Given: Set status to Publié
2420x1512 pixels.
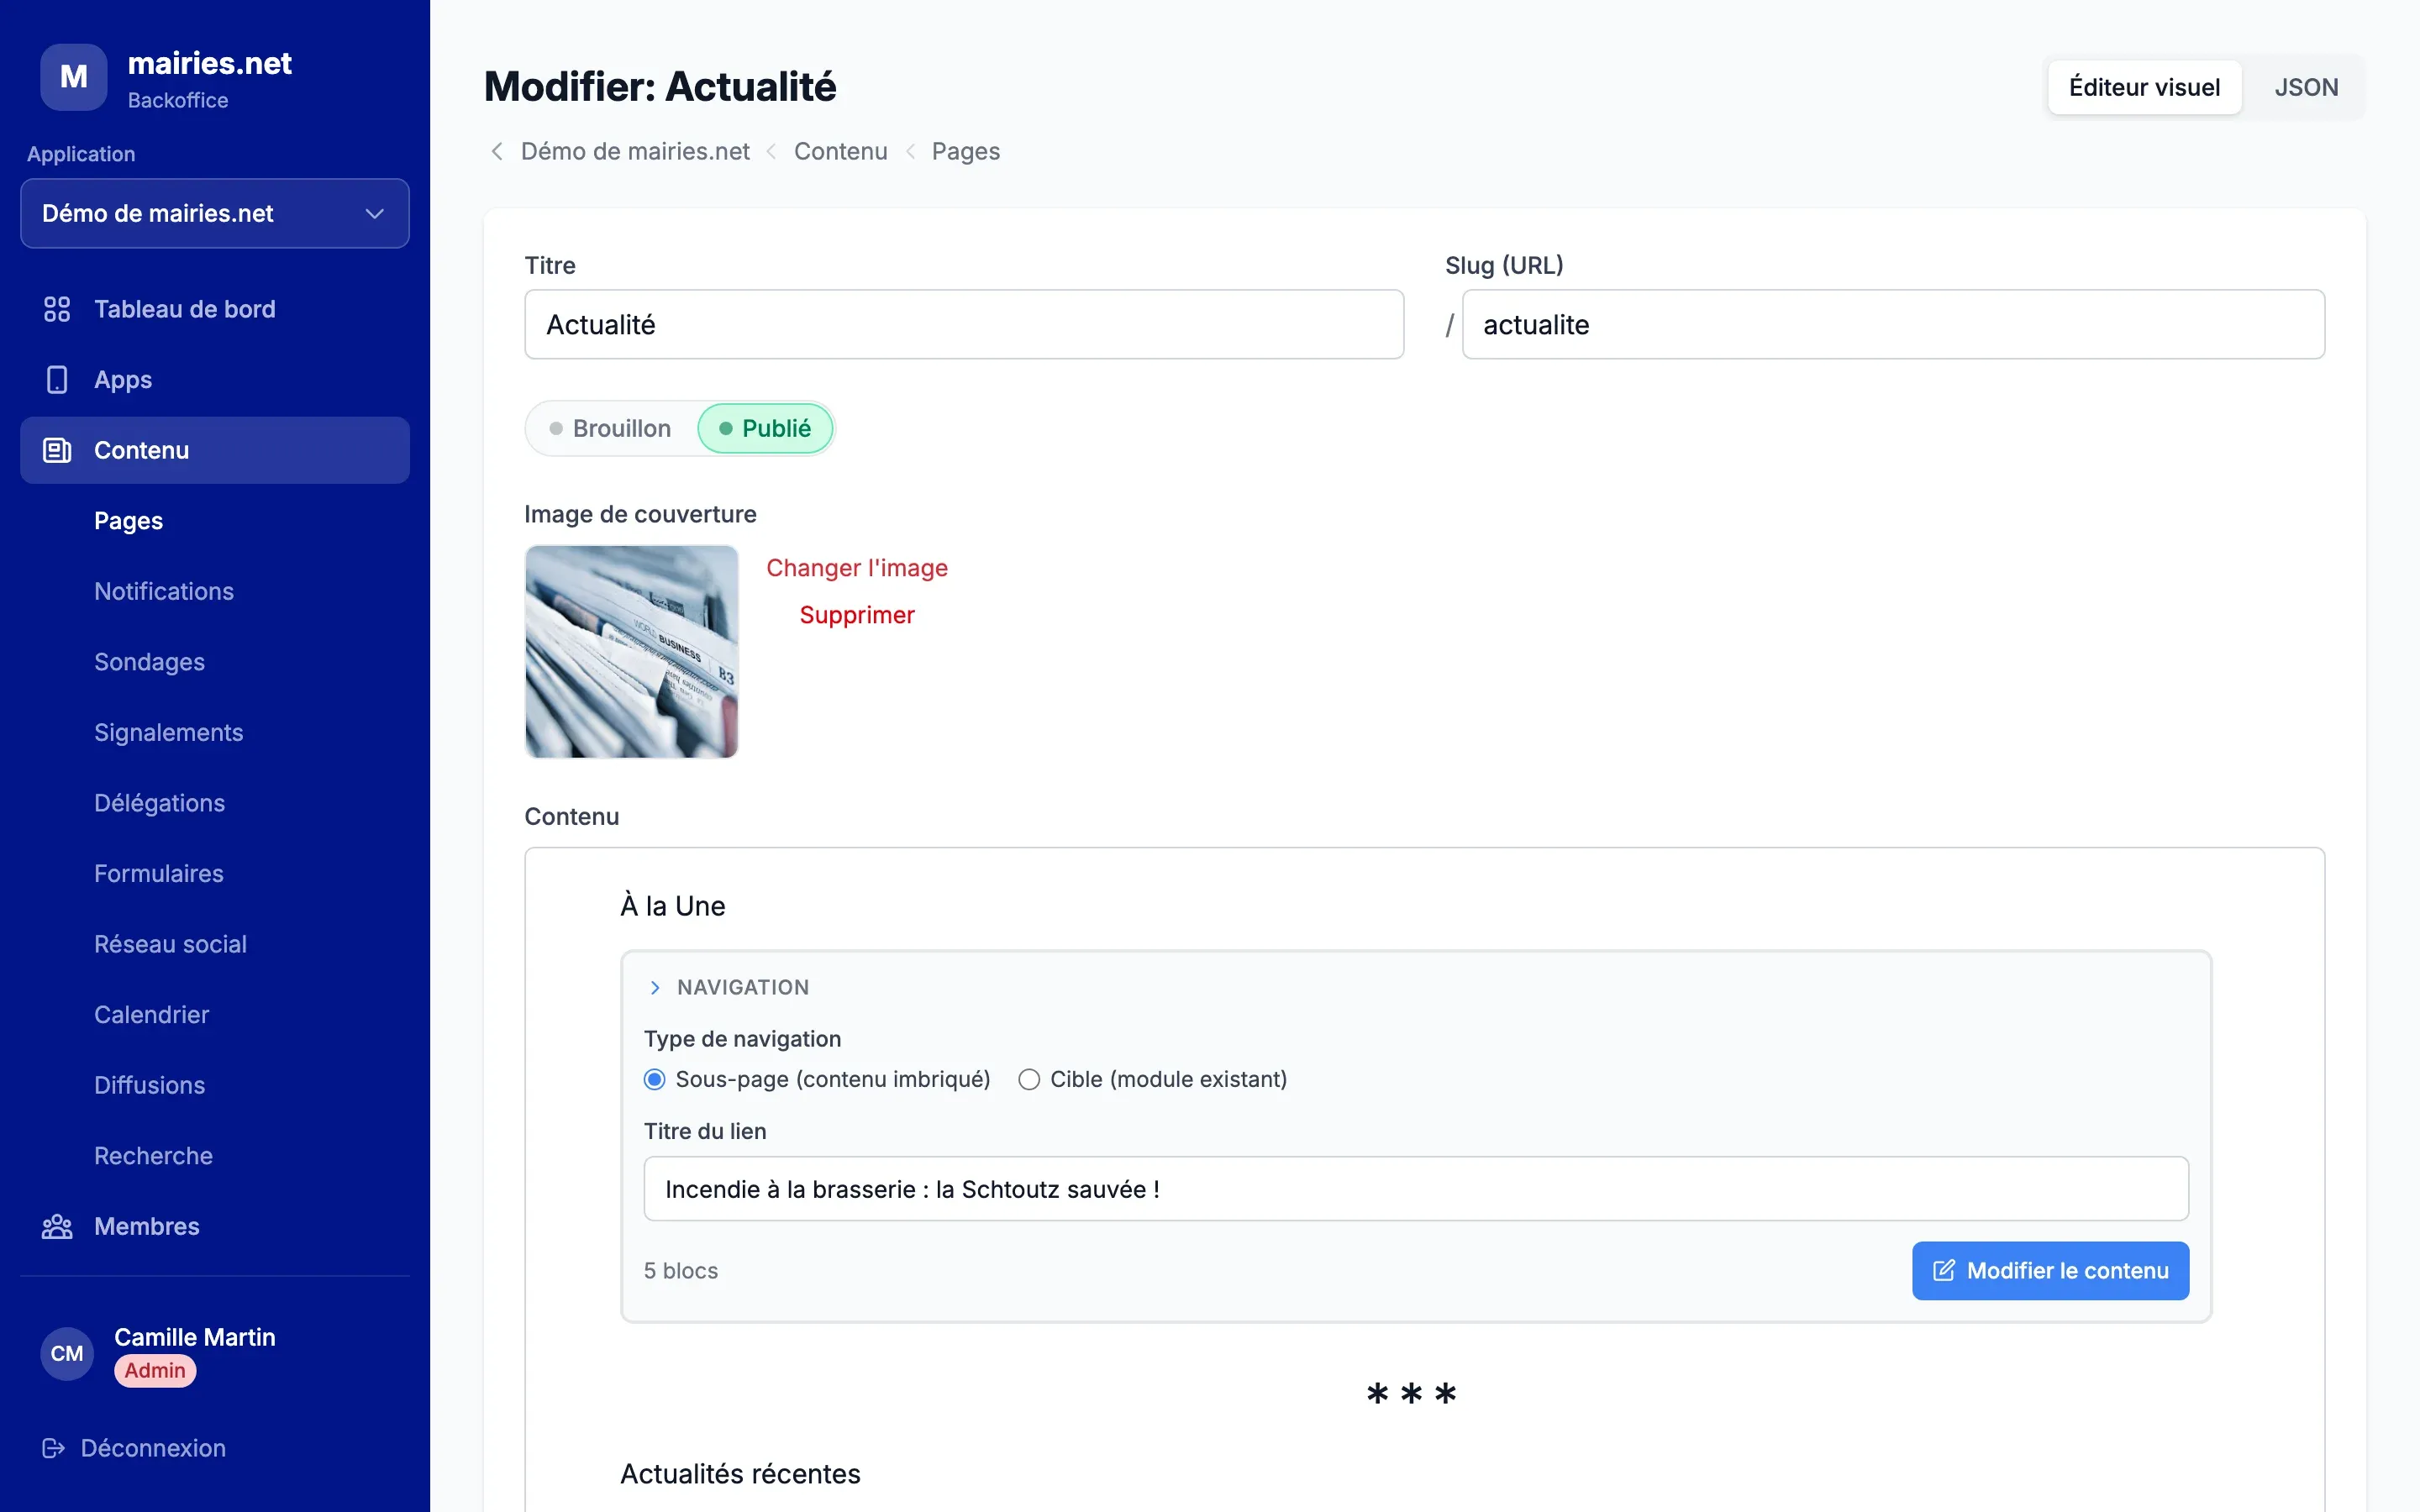Looking at the screenshot, I should click(765, 429).
